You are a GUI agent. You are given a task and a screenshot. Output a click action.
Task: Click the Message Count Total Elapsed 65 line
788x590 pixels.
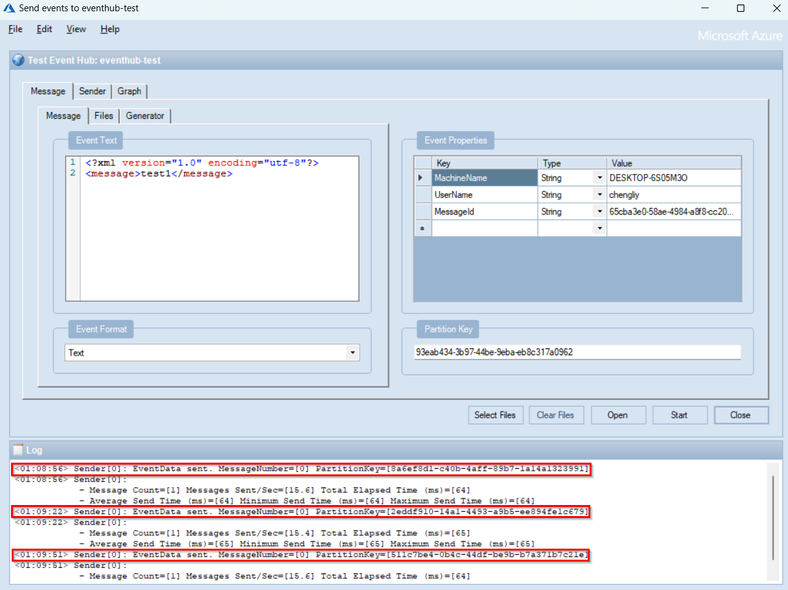tap(274, 533)
